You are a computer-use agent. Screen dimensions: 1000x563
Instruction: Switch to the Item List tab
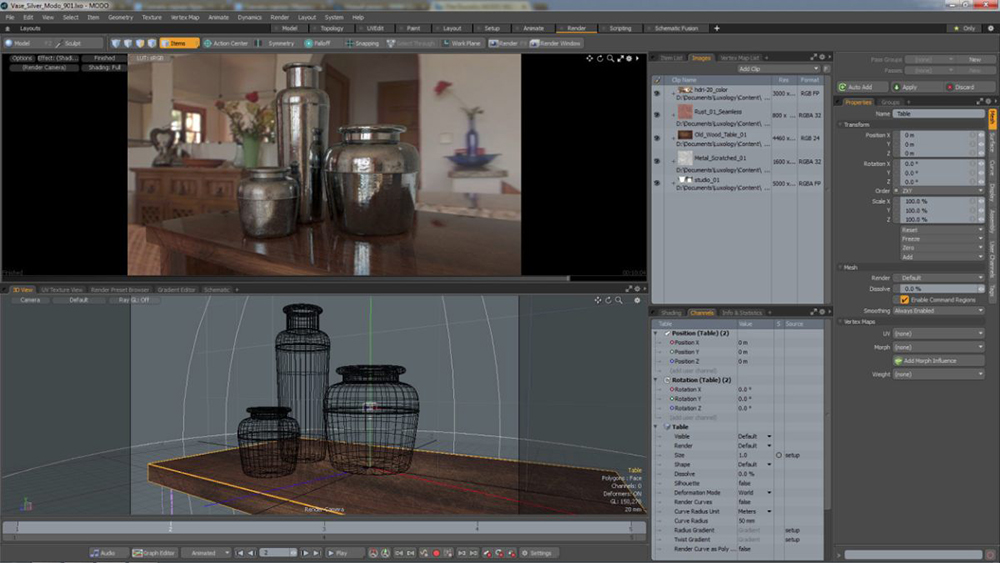(x=670, y=58)
